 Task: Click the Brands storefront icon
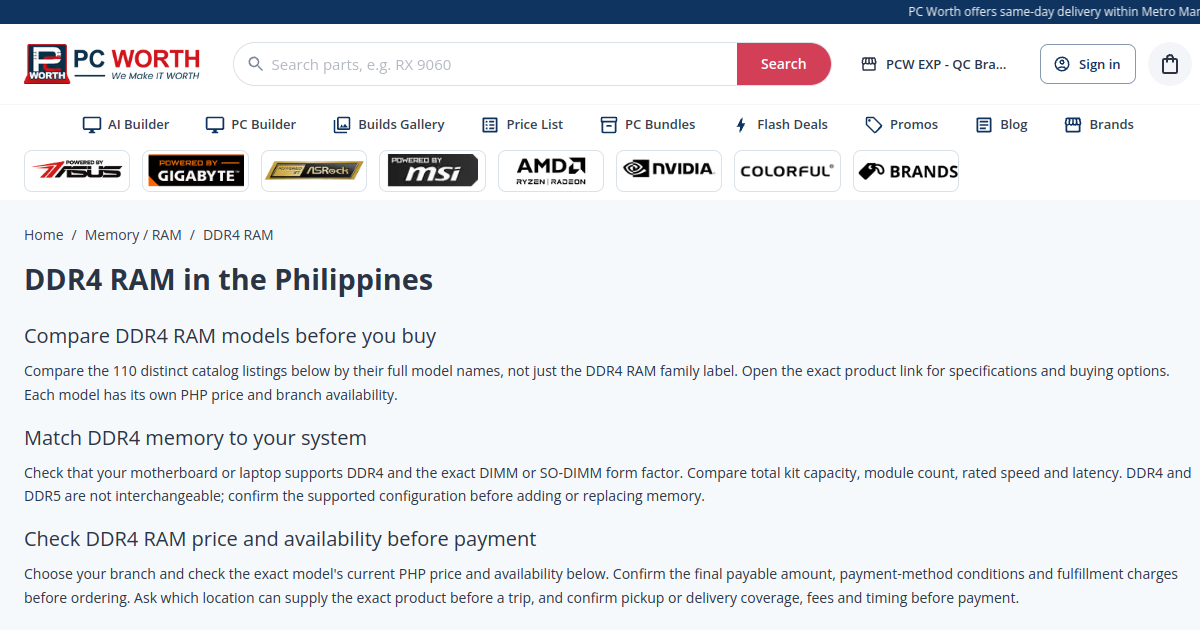1073,125
